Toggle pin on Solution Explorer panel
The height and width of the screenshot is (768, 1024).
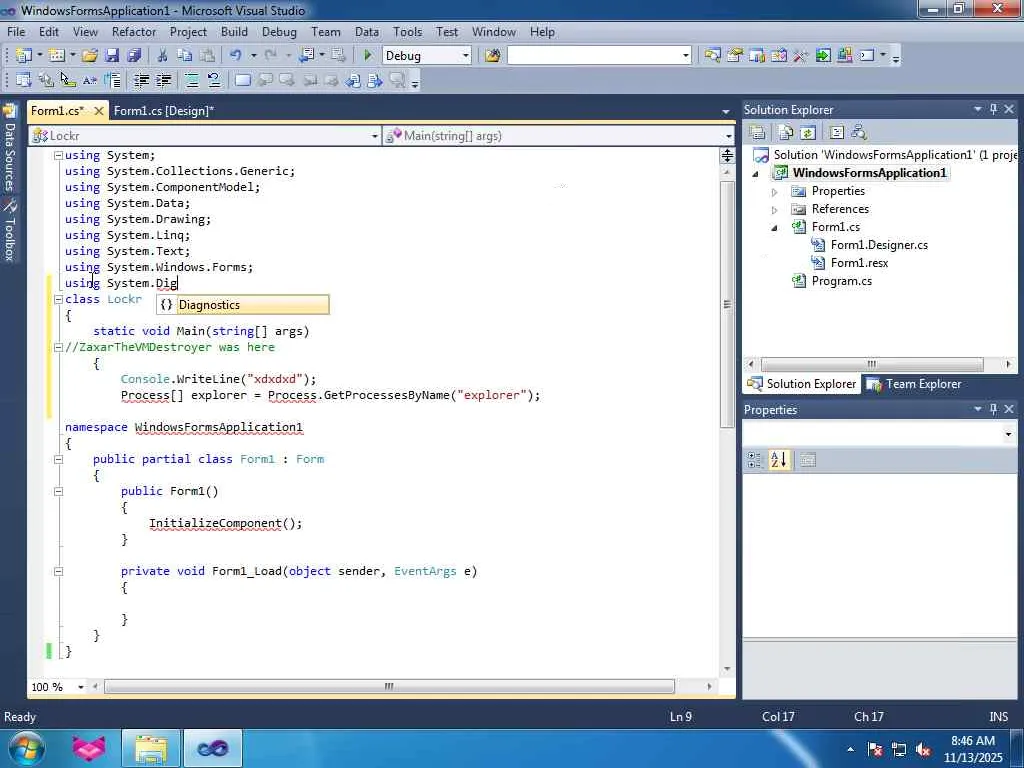click(x=993, y=109)
